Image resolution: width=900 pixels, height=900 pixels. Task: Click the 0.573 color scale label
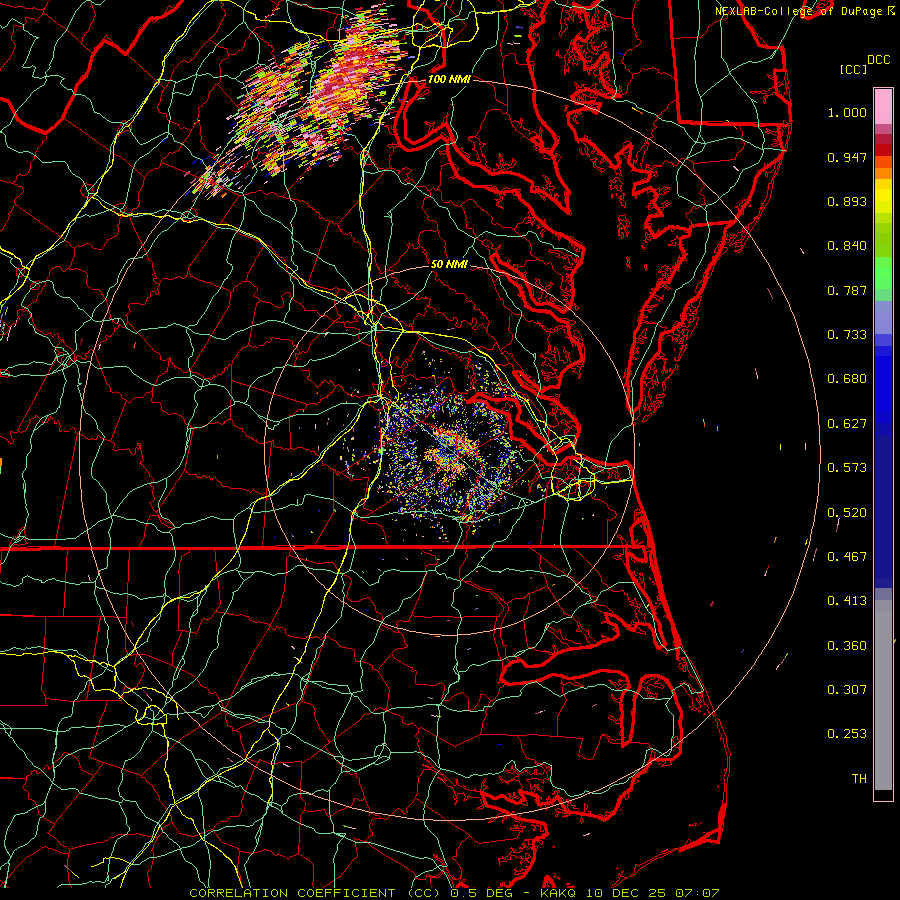(847, 468)
